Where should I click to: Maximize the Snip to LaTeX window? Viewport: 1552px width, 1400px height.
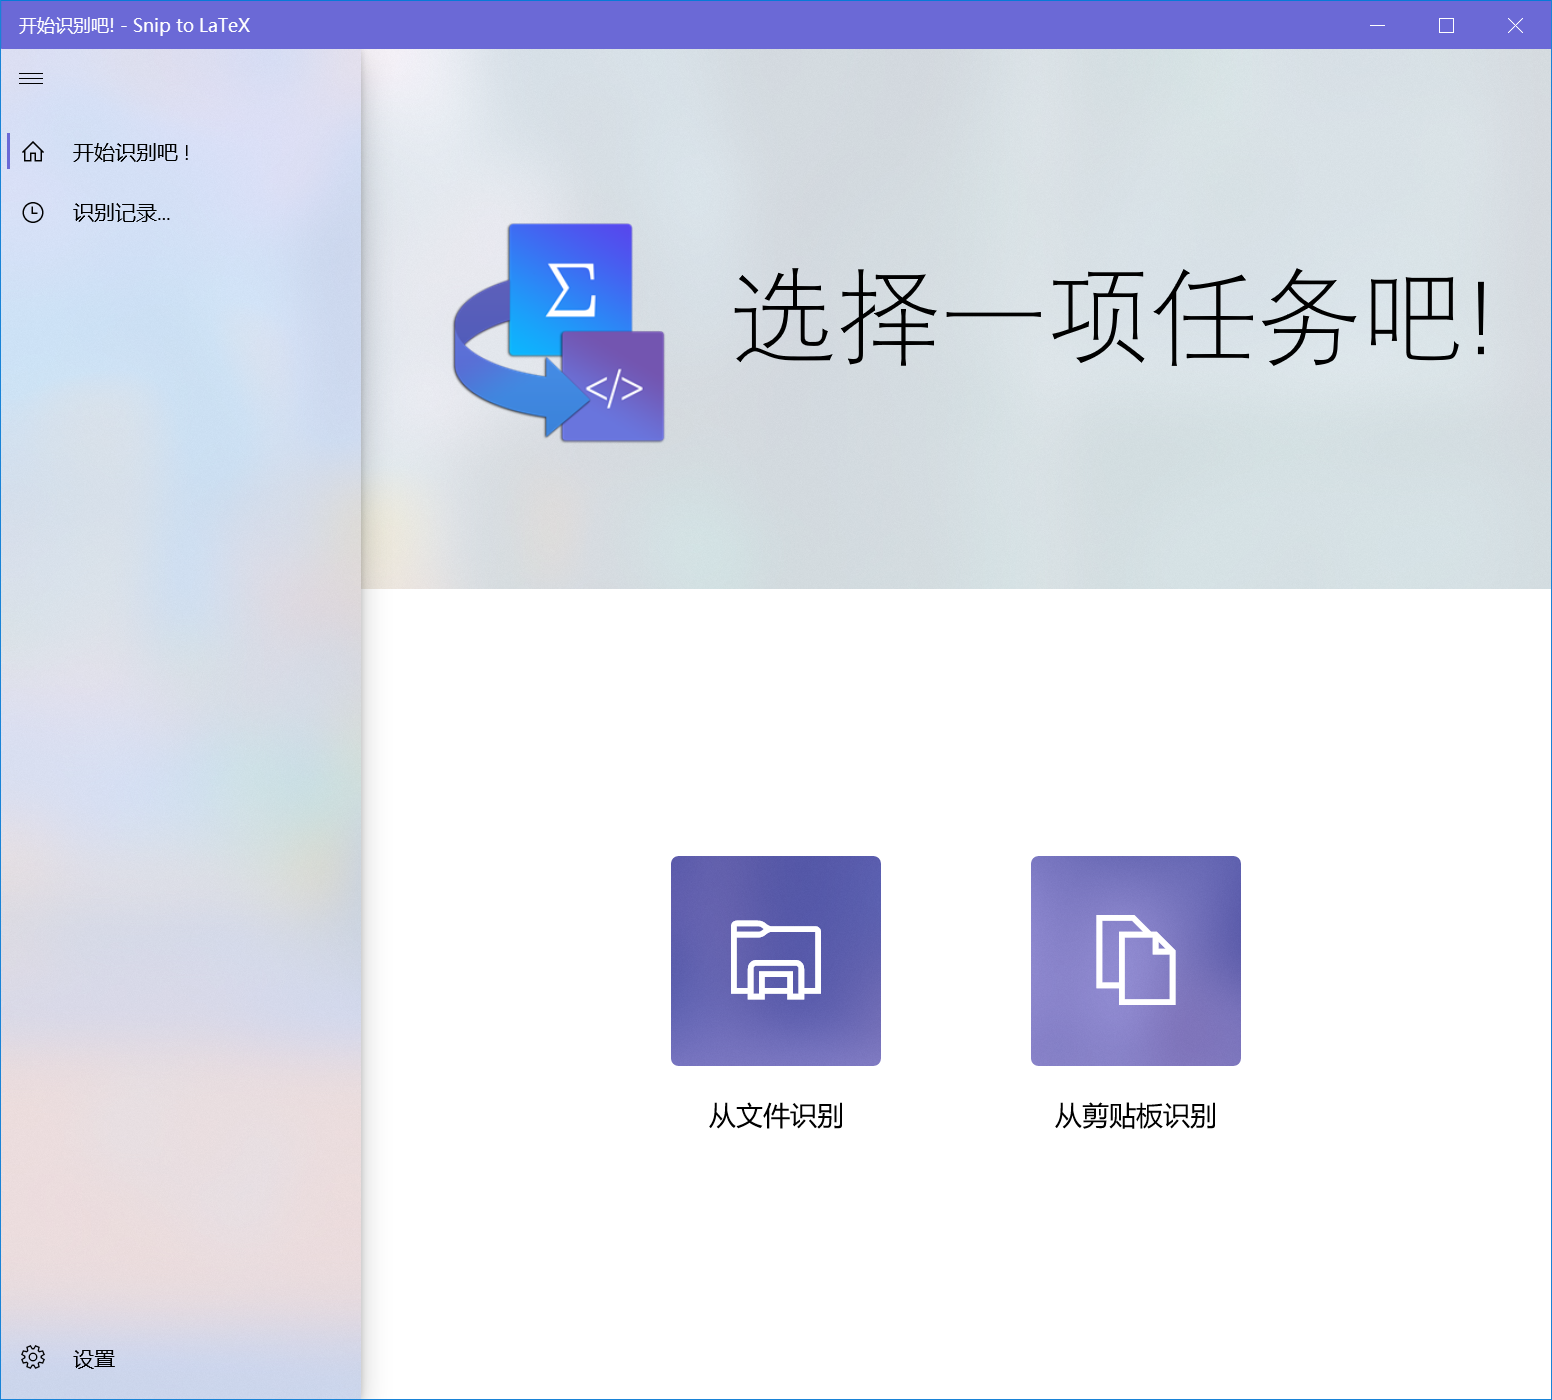click(x=1446, y=25)
